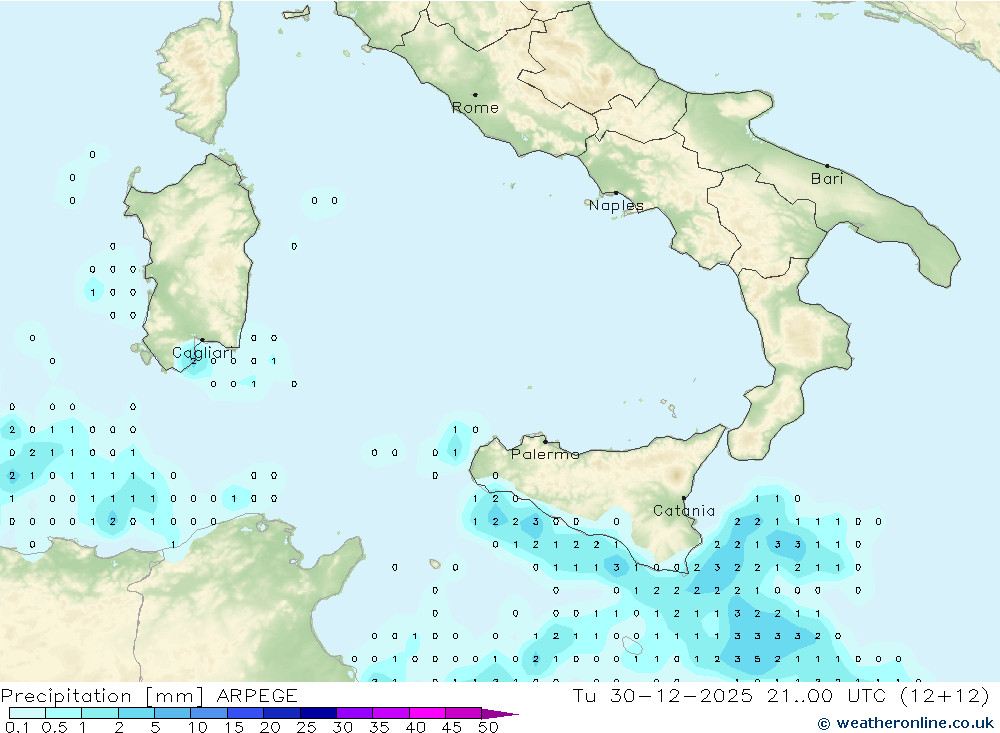
Task: Click the Palermo city label
Action: pos(545,454)
